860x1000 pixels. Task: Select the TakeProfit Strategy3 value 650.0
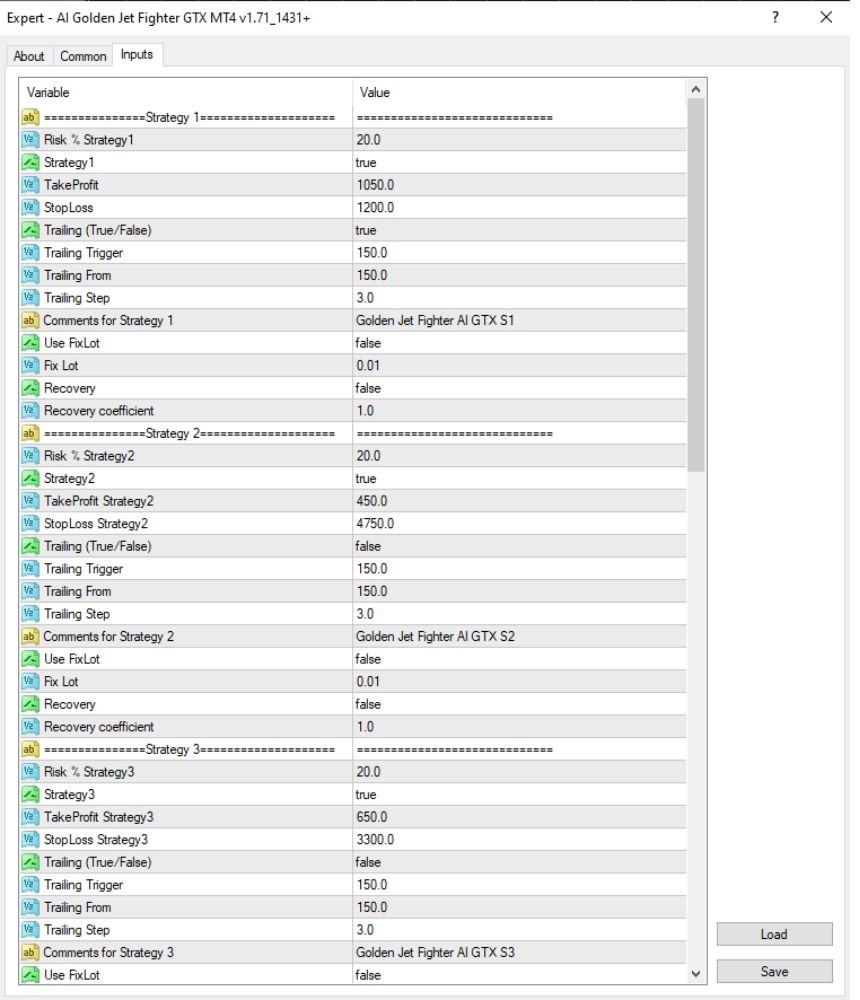(372, 817)
